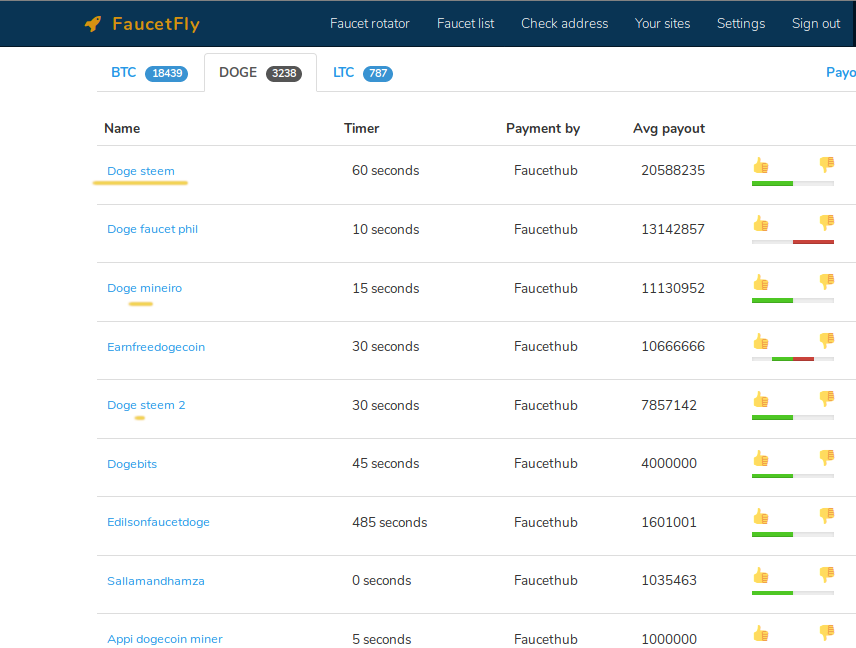856x648 pixels.
Task: Upvote Earnfreedogecoin with thumbs up
Action: pyautogui.click(x=761, y=342)
